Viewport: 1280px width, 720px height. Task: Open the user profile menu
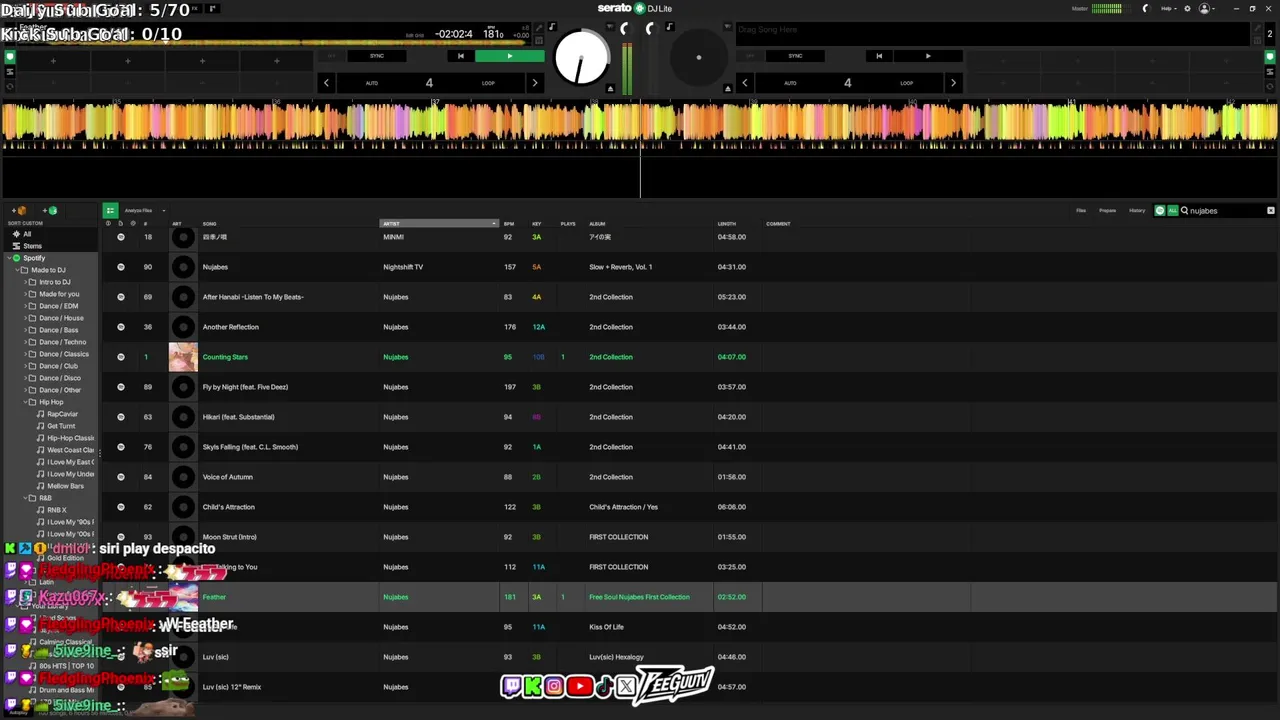[1205, 8]
